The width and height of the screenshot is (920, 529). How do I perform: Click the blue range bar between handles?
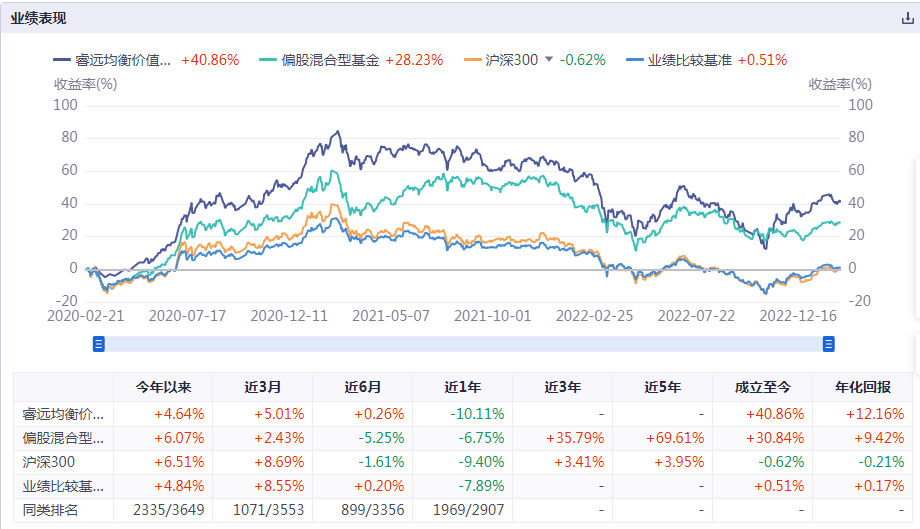(463, 344)
